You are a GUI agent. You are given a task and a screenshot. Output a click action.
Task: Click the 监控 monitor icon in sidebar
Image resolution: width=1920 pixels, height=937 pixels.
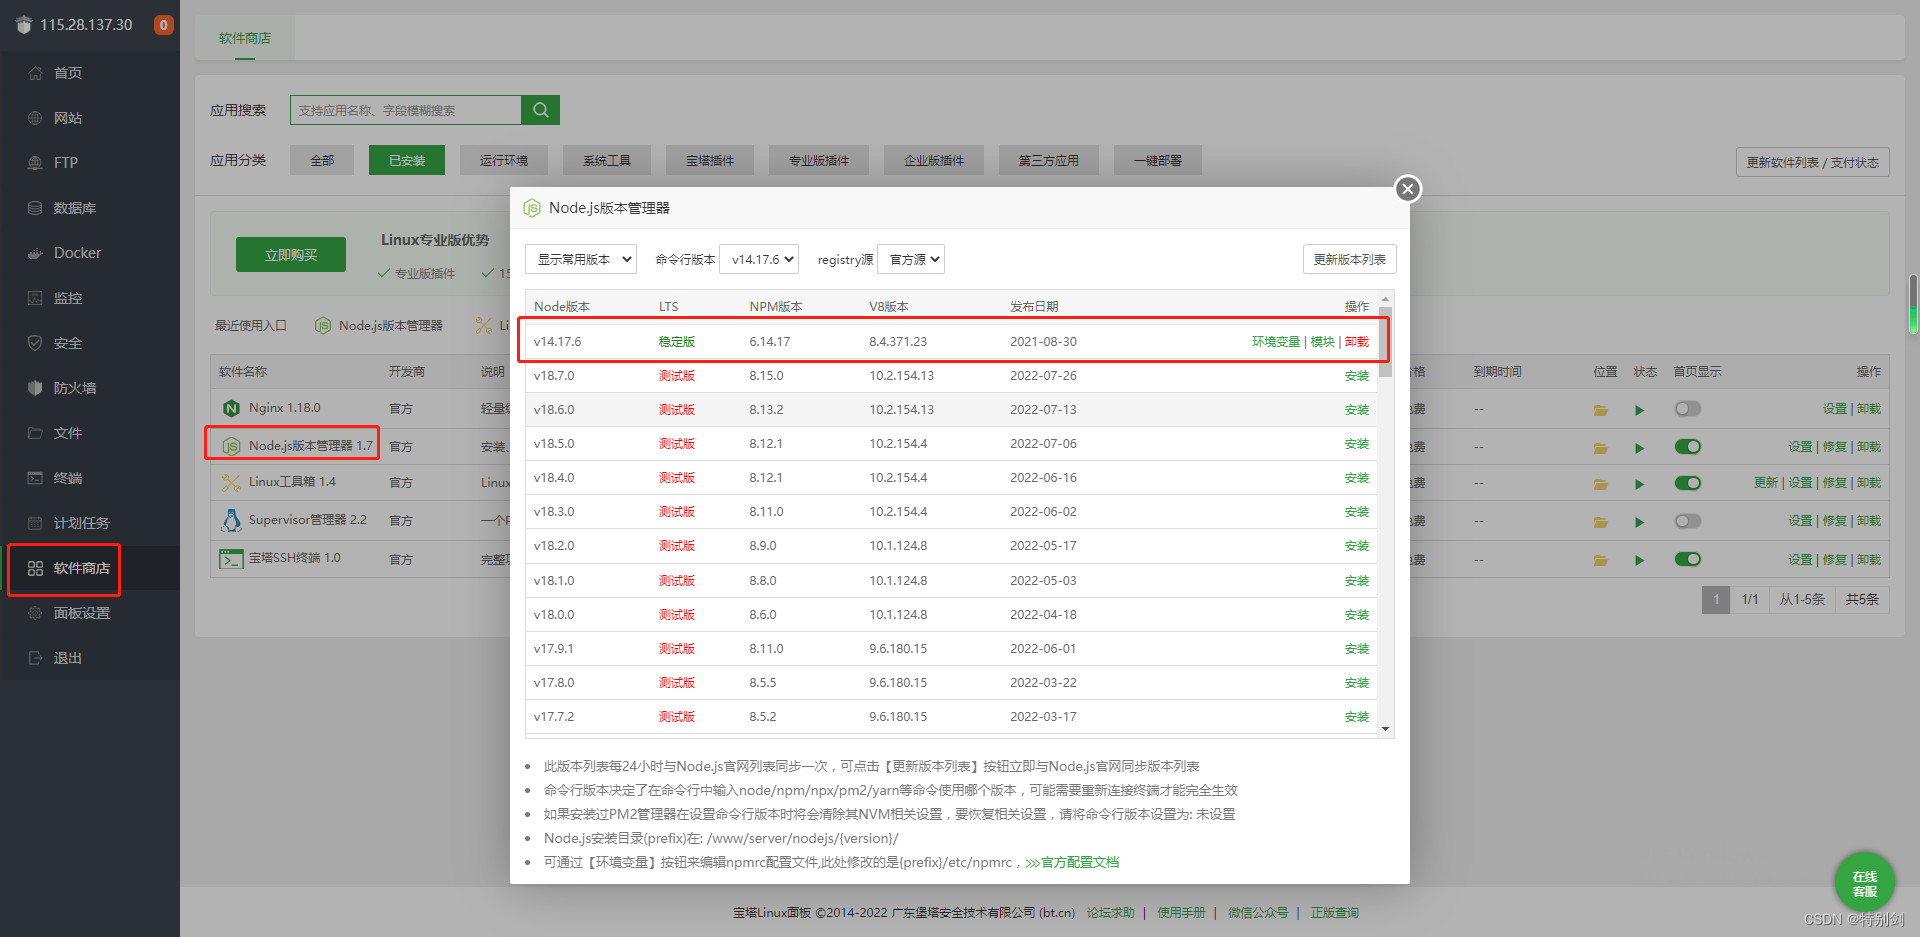coord(35,298)
